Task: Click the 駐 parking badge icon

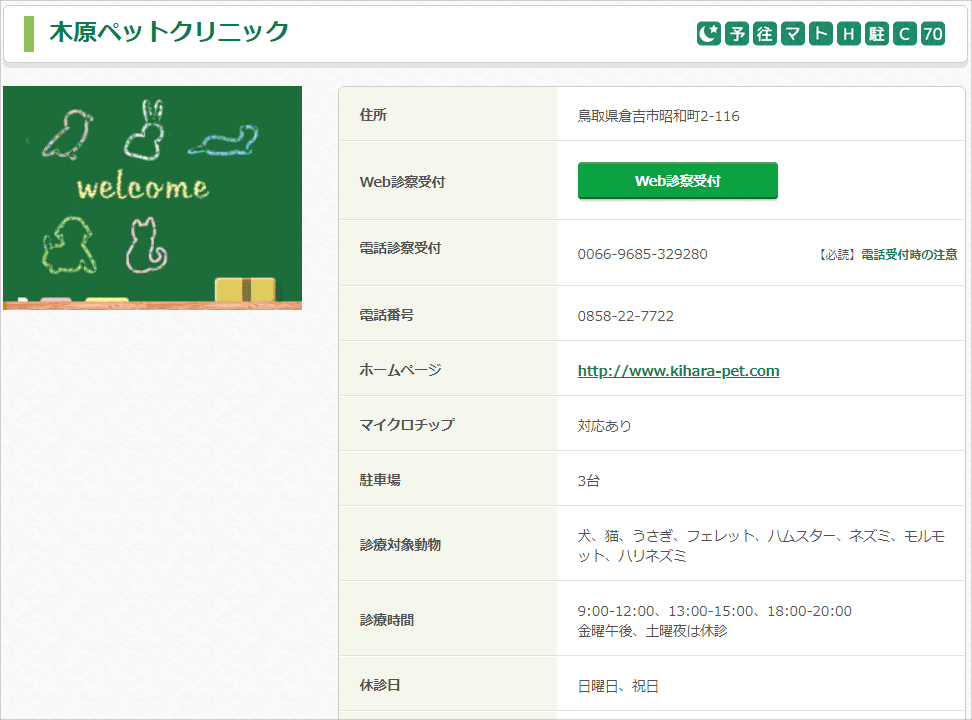Action: click(x=877, y=34)
